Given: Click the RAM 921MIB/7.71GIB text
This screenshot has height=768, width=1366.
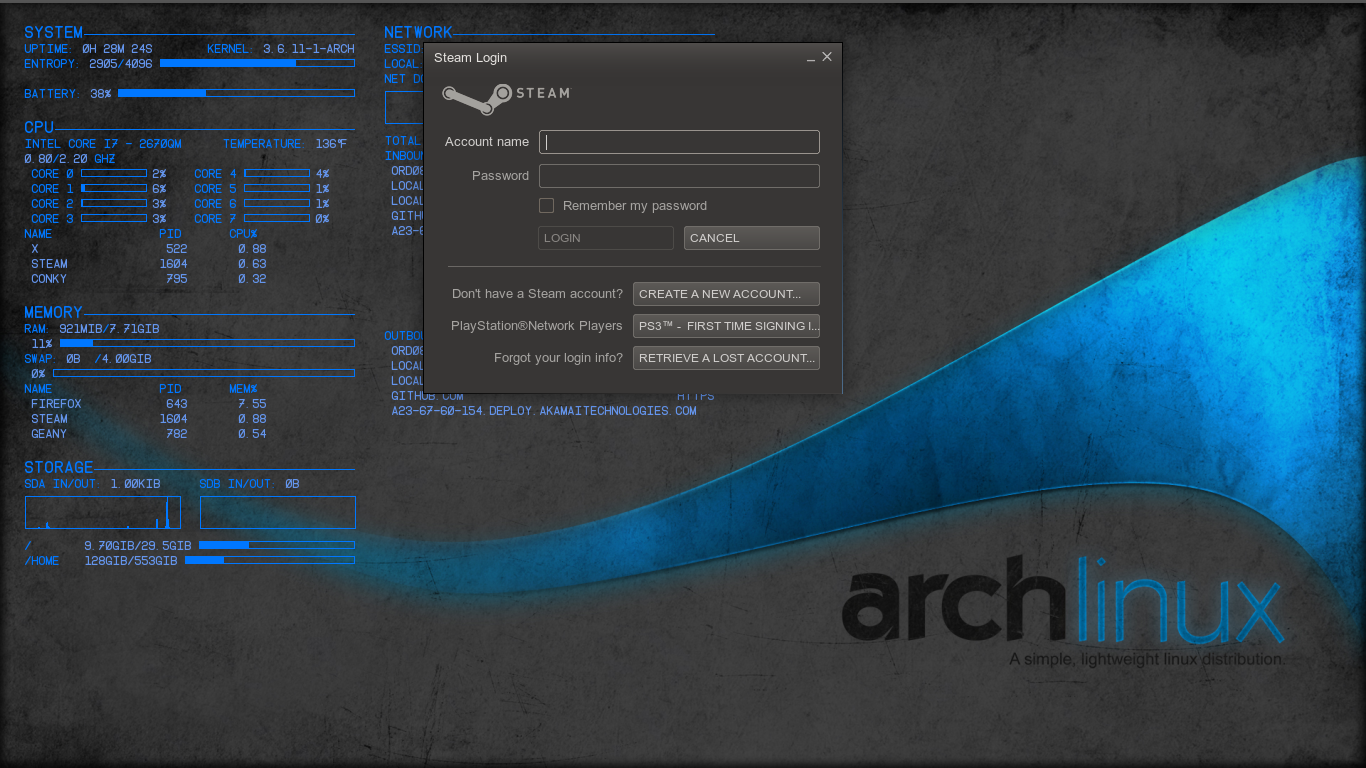Looking at the screenshot, I should click(92, 329).
